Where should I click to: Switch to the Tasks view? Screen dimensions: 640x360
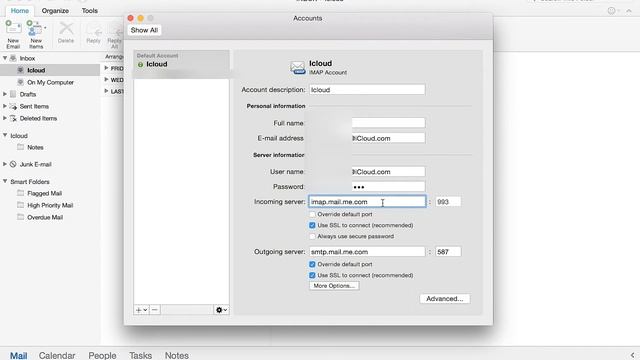(140, 356)
